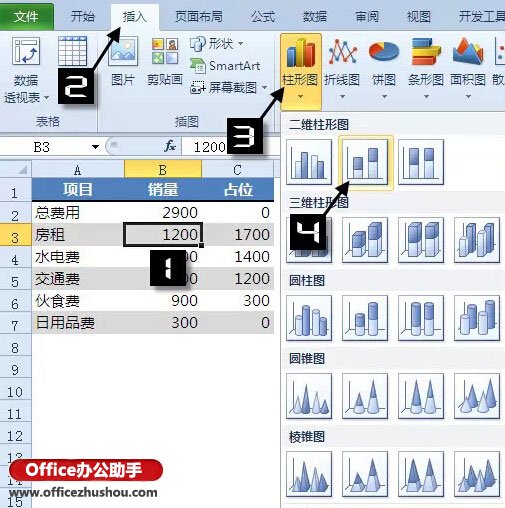
Task: Click cell with value 1700
Action: click(x=238, y=235)
